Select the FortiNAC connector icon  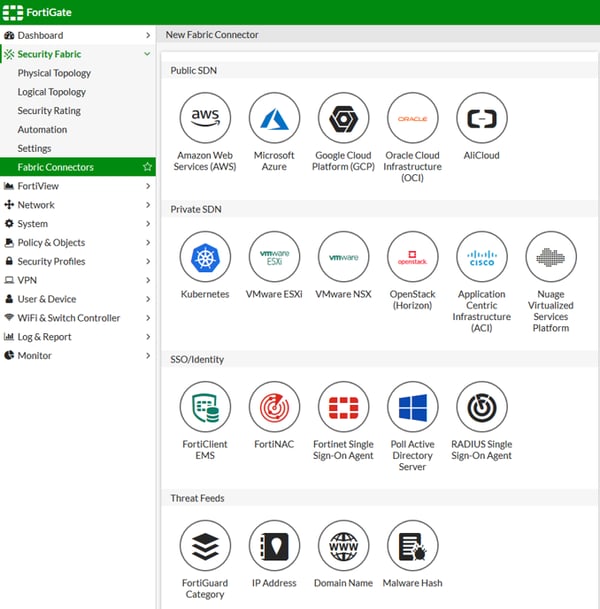pos(274,407)
